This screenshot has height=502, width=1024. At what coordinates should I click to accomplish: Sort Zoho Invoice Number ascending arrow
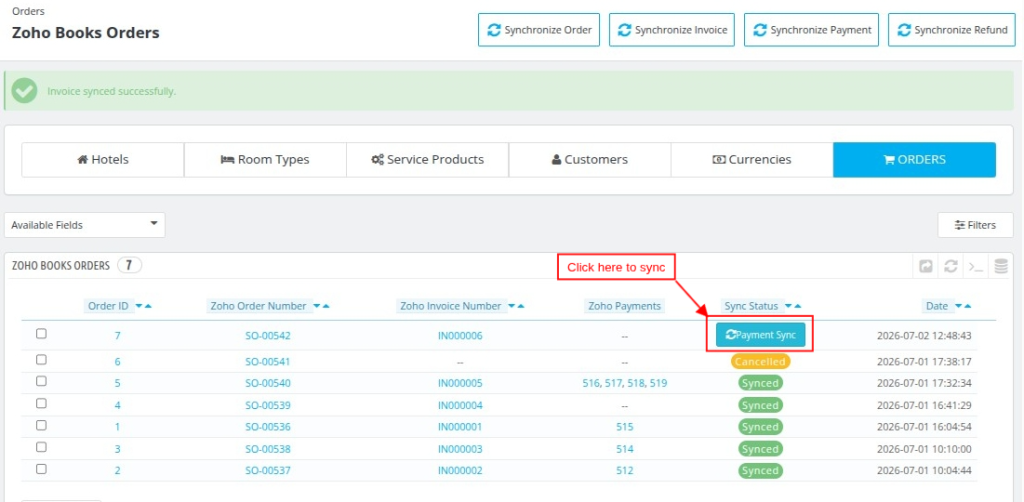[x=520, y=306]
